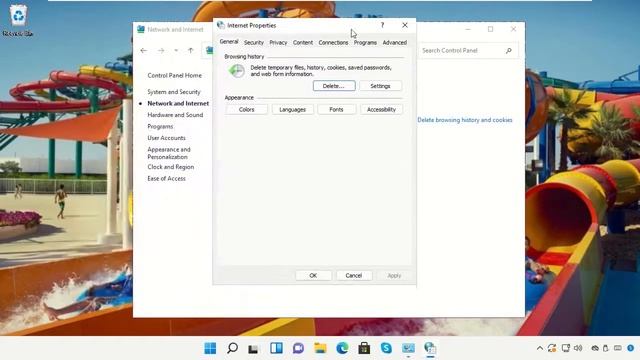Image resolution: width=640 pixels, height=360 pixels.
Task: Maximize the Network and Internet window
Action: tap(491, 29)
